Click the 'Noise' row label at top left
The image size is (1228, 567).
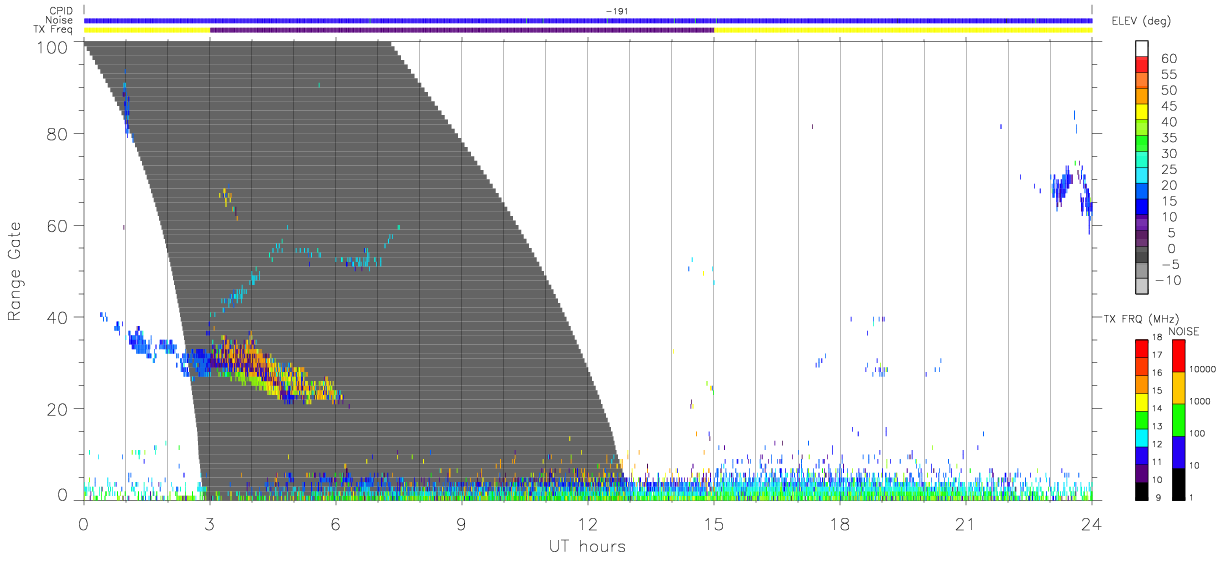tap(61, 20)
